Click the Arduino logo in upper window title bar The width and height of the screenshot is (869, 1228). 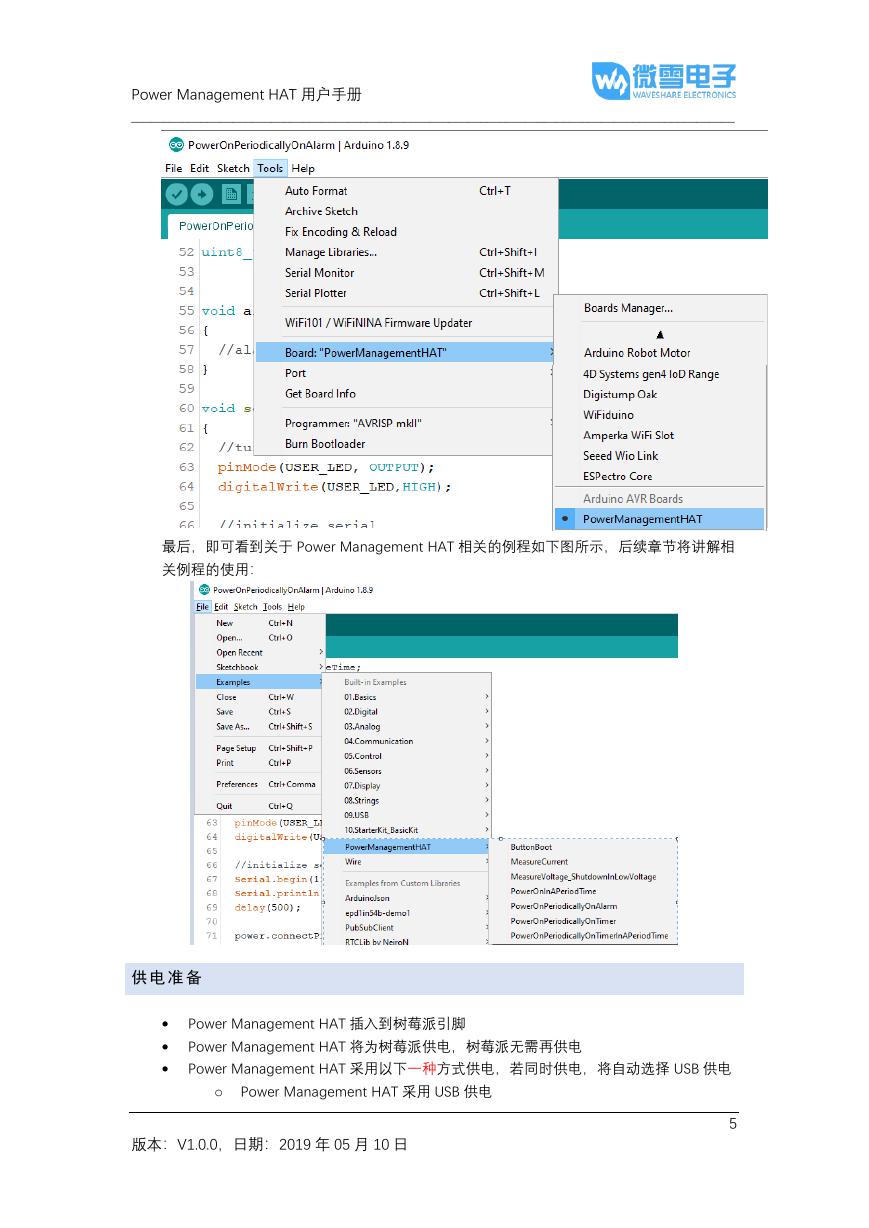tap(176, 145)
